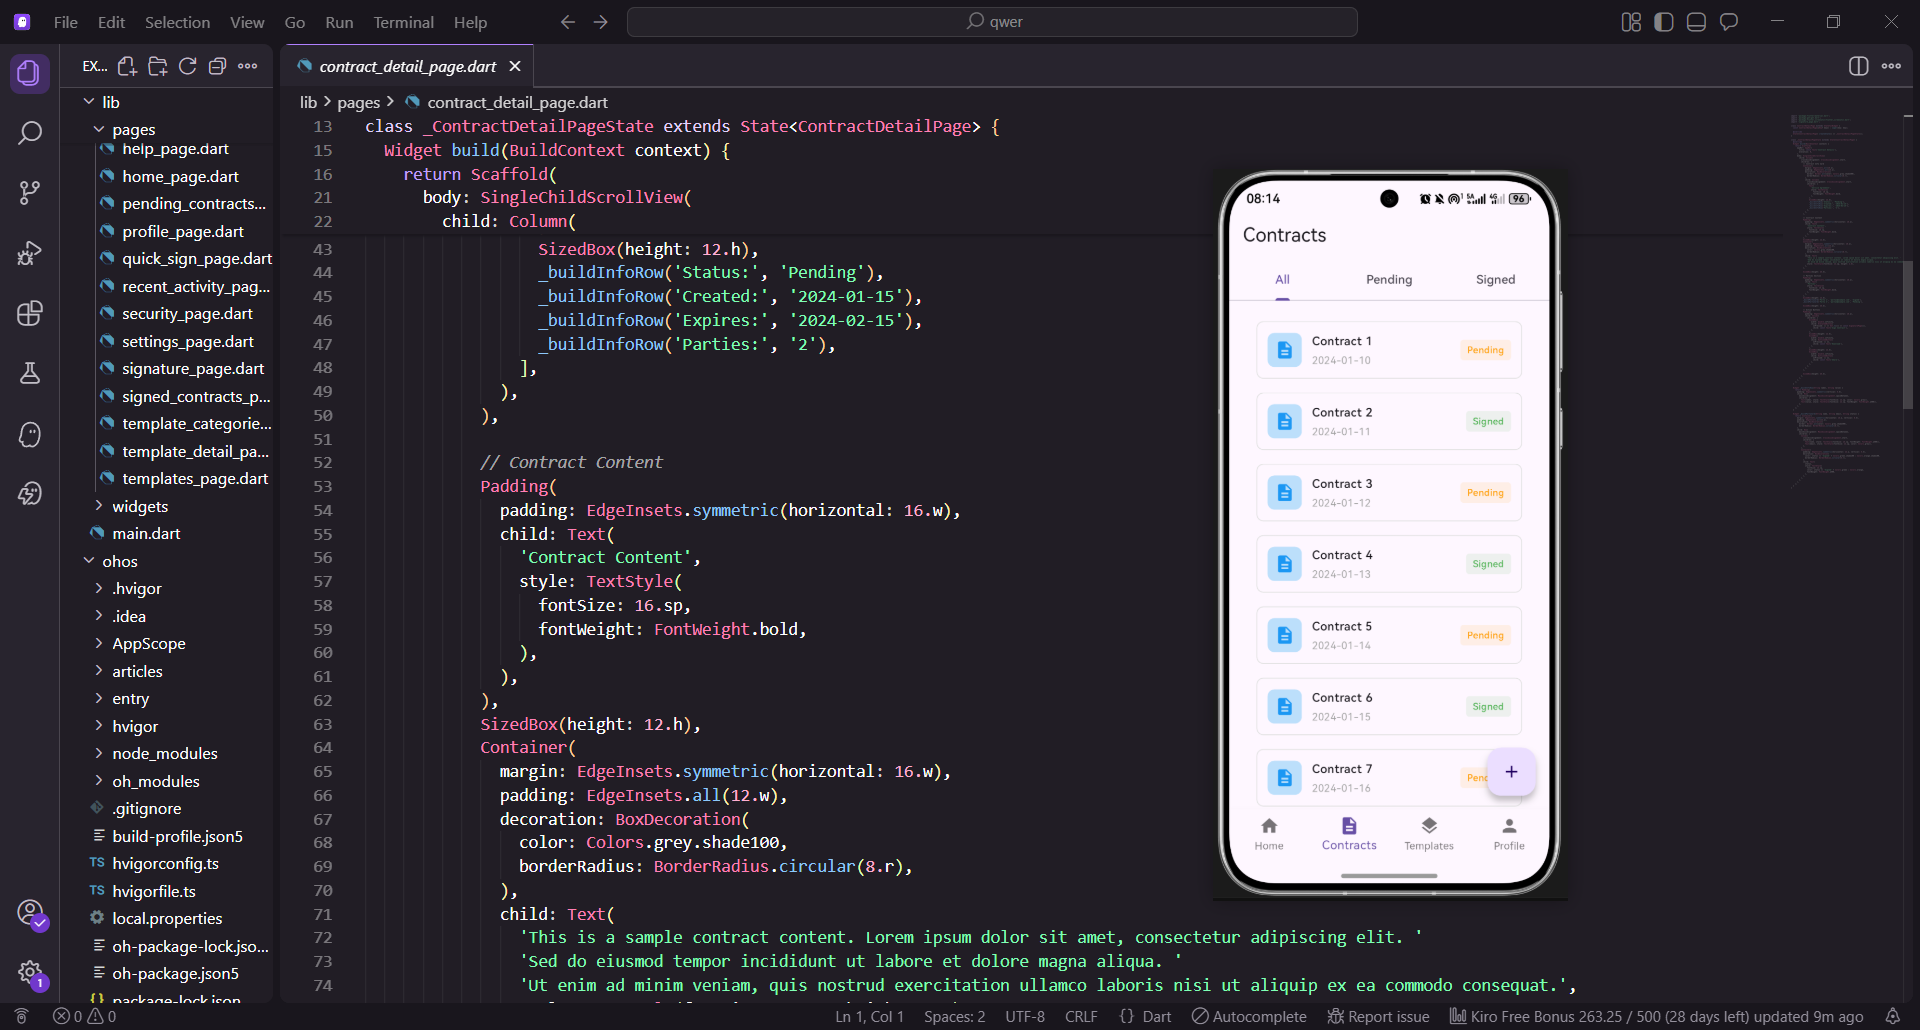Go forward in navigation history

(601, 22)
